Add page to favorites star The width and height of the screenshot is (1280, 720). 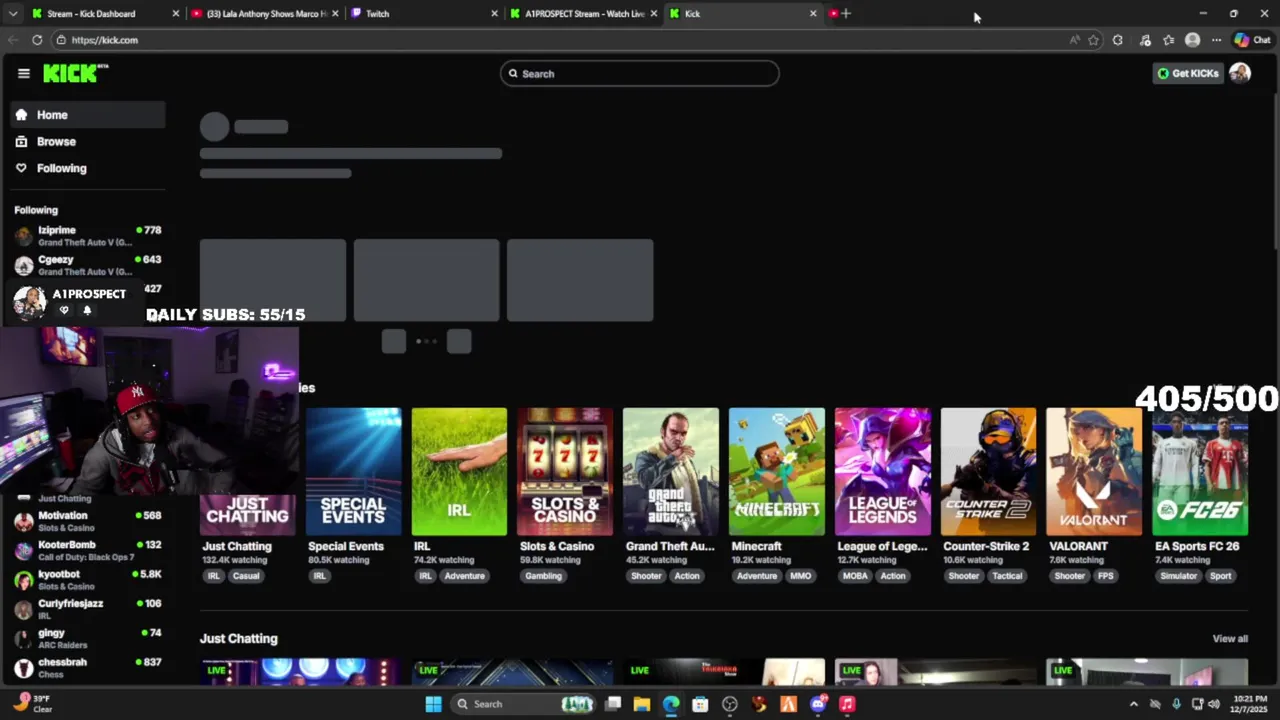point(1093,40)
